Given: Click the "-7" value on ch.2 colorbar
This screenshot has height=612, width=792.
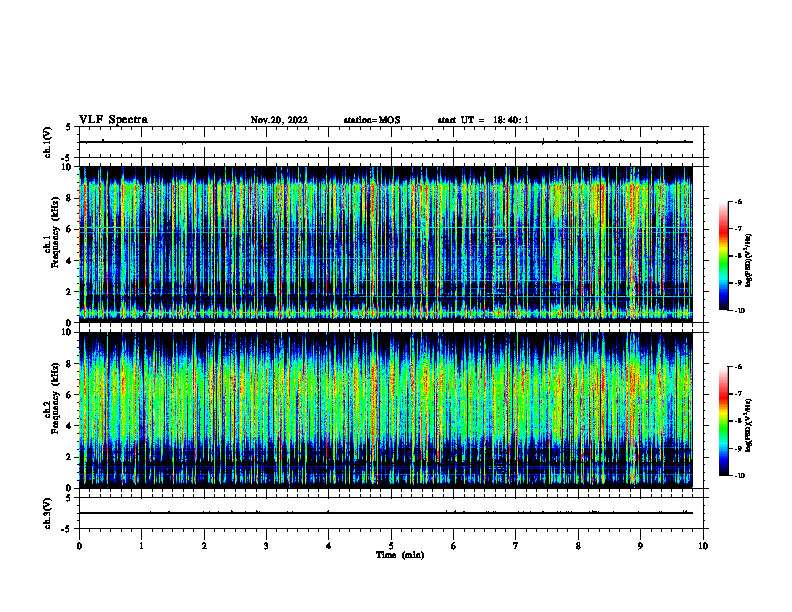Looking at the screenshot, I should [x=739, y=393].
